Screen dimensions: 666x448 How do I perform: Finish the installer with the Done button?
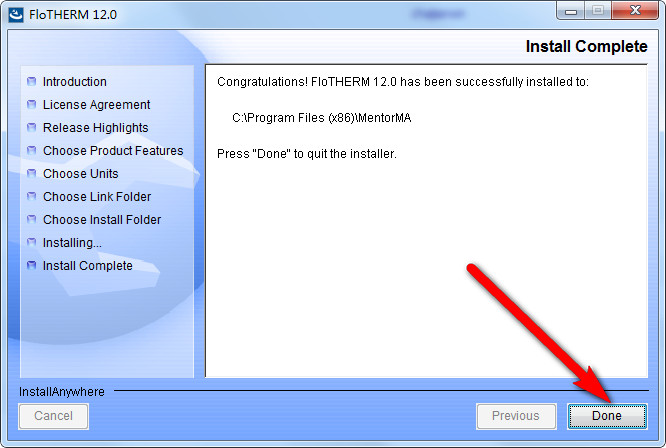(607, 416)
